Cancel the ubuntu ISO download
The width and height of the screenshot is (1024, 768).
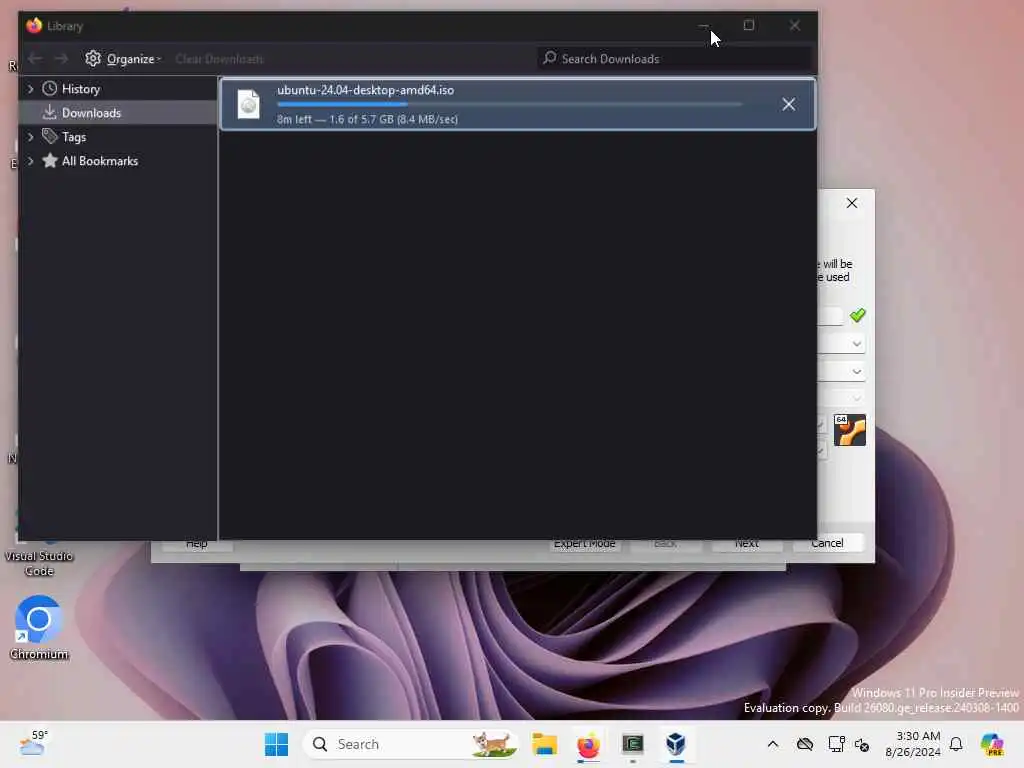click(x=788, y=104)
